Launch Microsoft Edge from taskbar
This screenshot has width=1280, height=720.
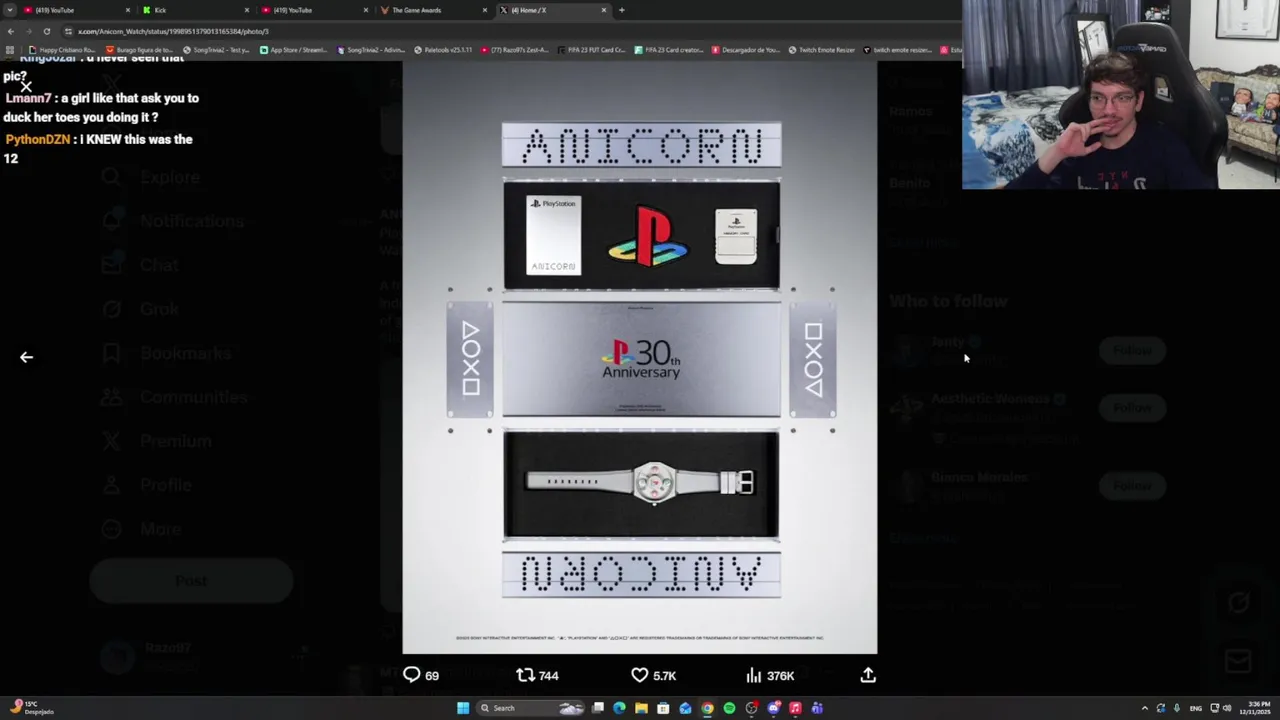point(620,708)
